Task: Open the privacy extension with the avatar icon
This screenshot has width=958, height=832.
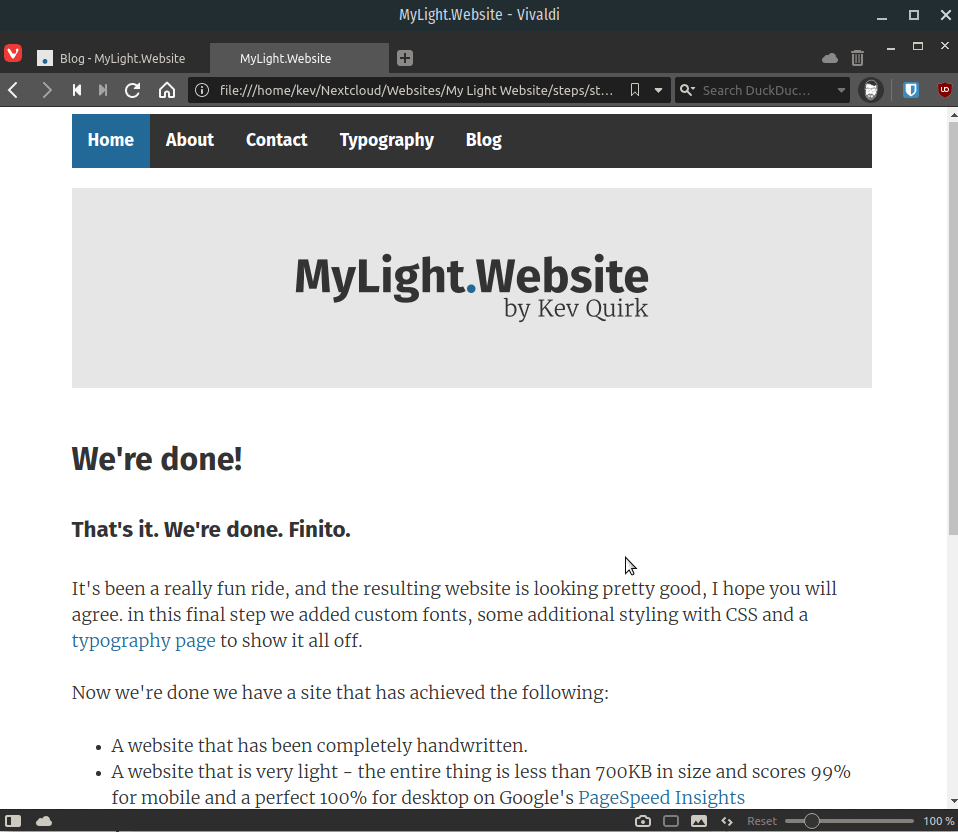Action: [871, 90]
